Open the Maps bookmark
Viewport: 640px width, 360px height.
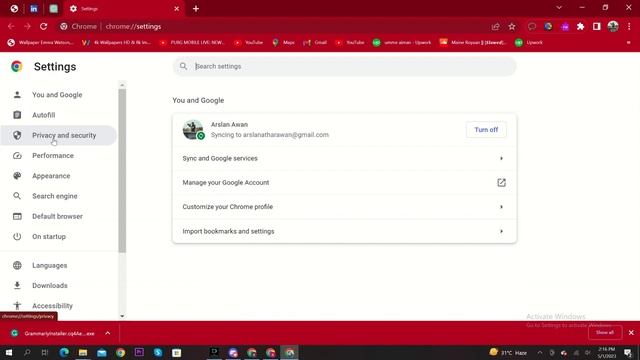point(284,42)
